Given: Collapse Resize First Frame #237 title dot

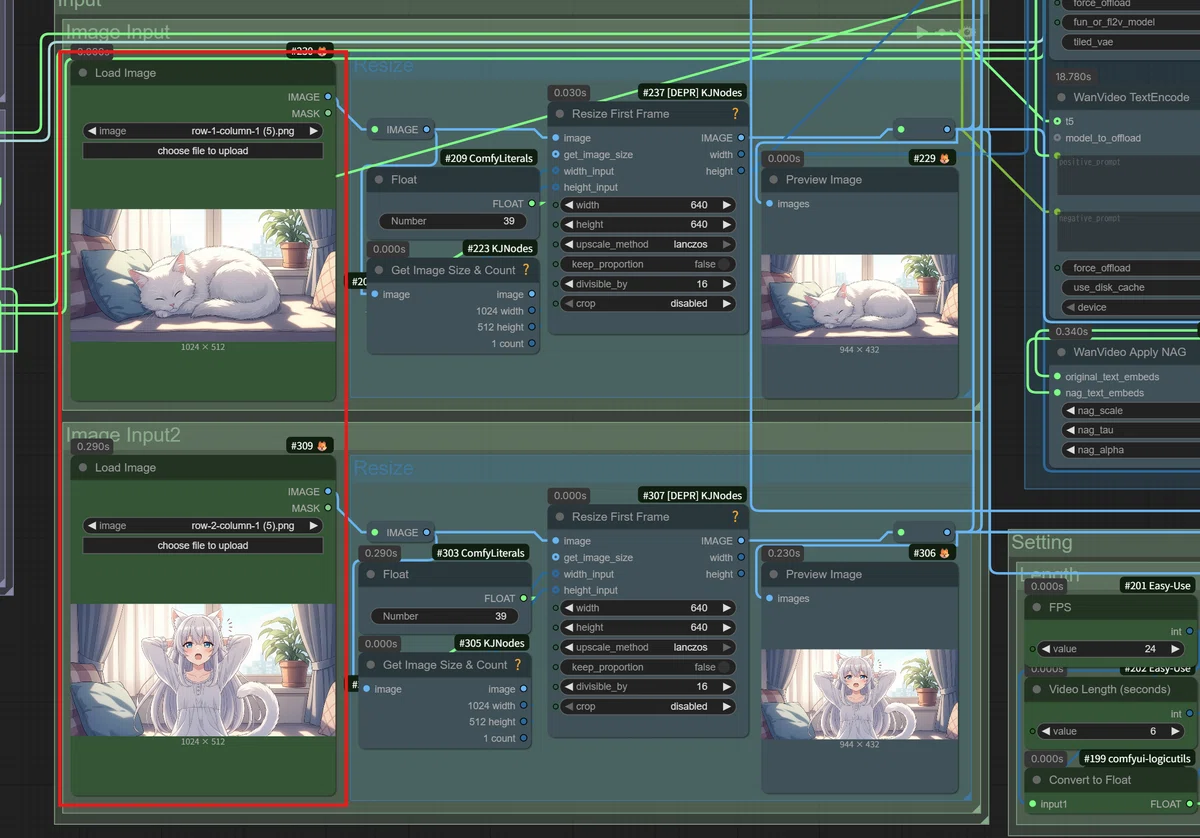Looking at the screenshot, I should [x=560, y=114].
